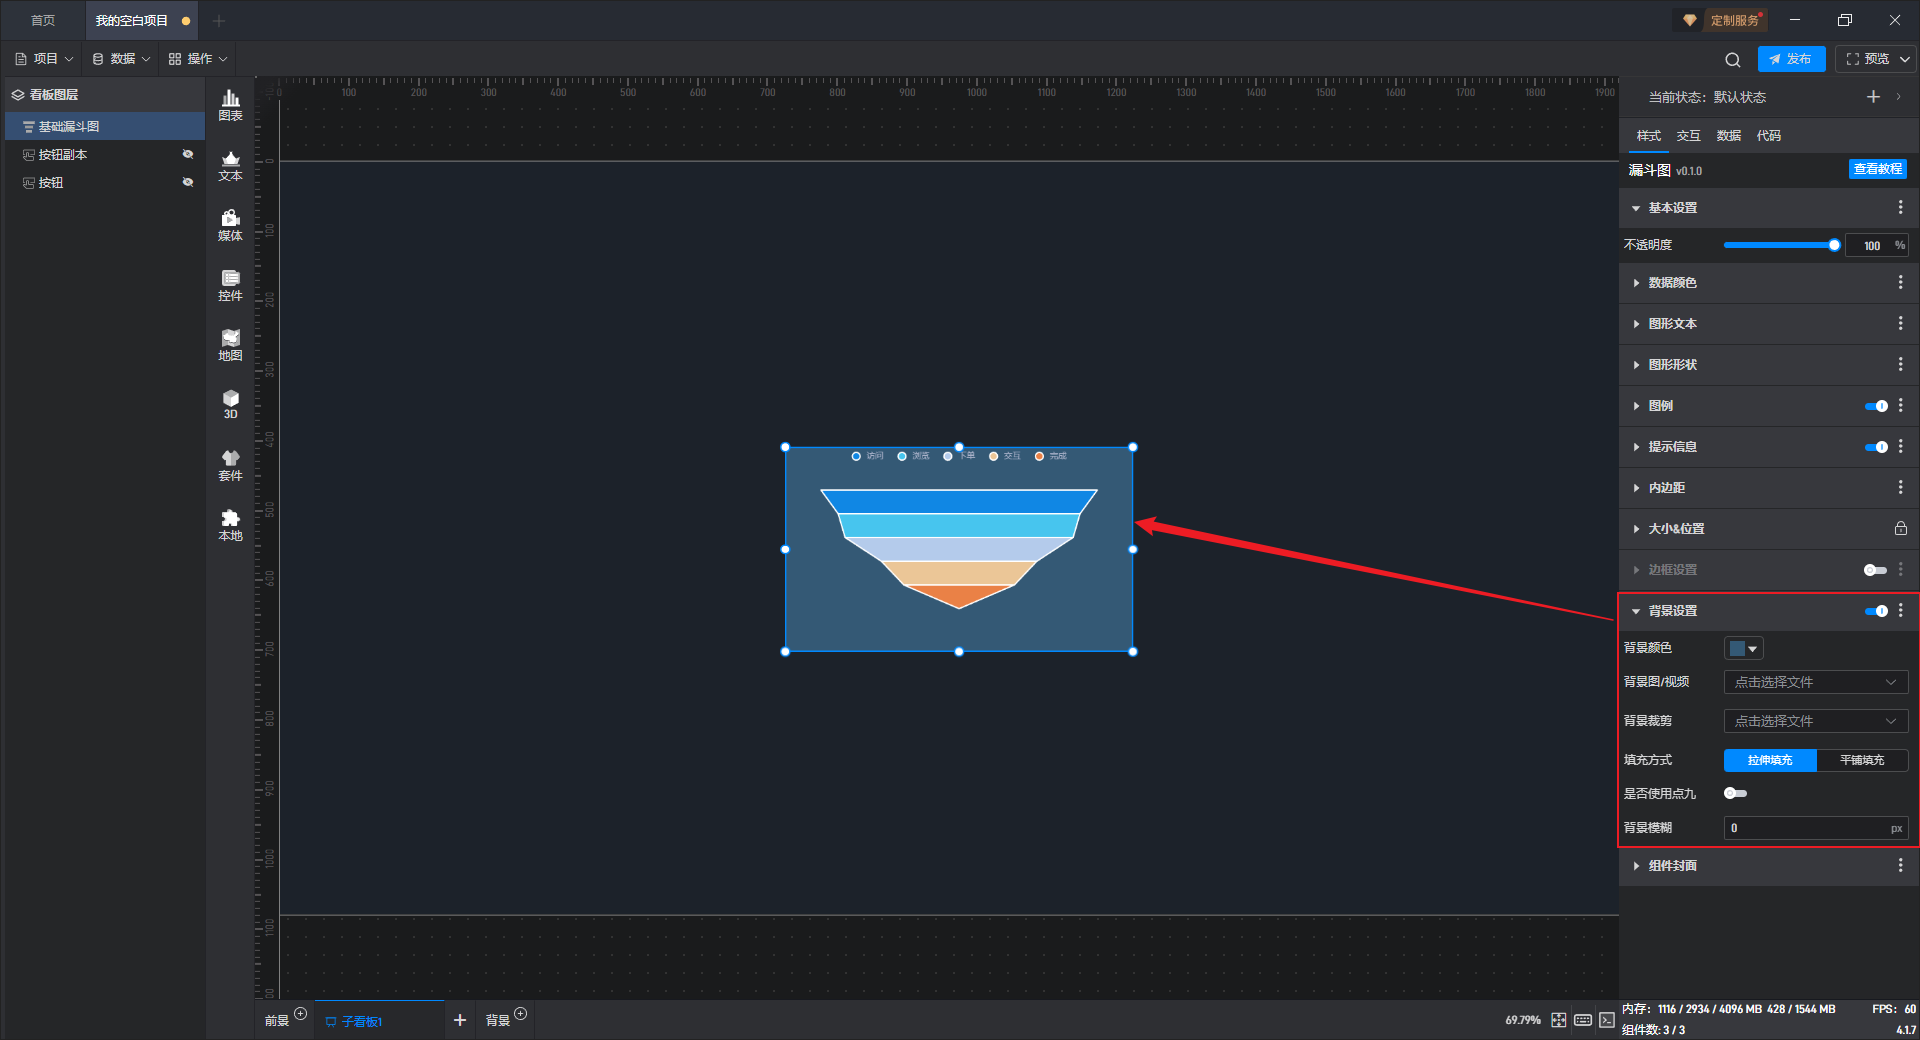Add a new sub-board with plus button
The image size is (1920, 1040).
[x=460, y=1020]
